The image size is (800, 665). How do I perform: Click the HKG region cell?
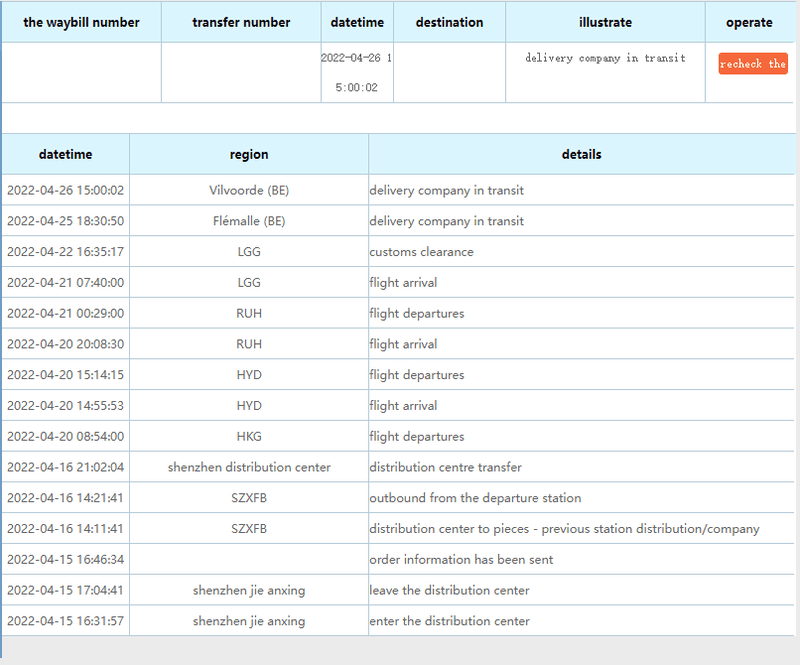pos(249,436)
